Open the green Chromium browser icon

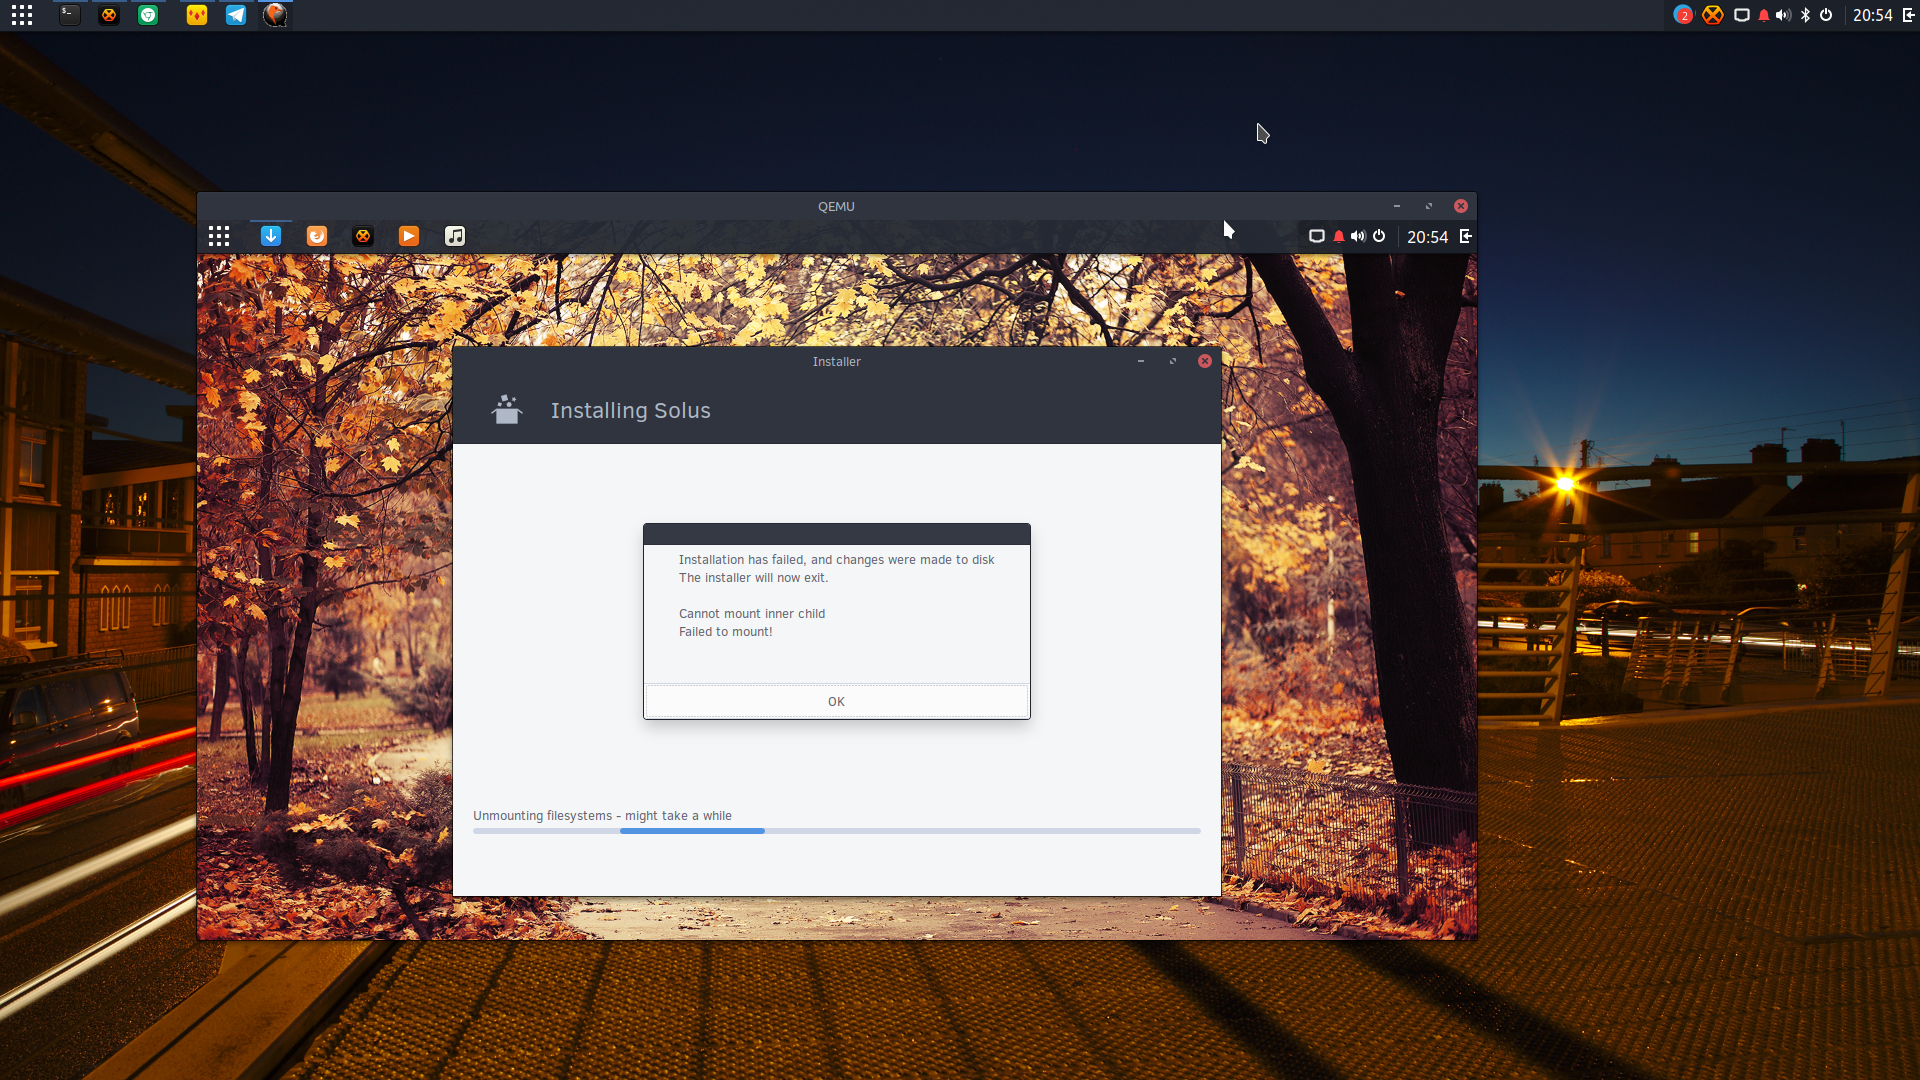pyautogui.click(x=148, y=15)
